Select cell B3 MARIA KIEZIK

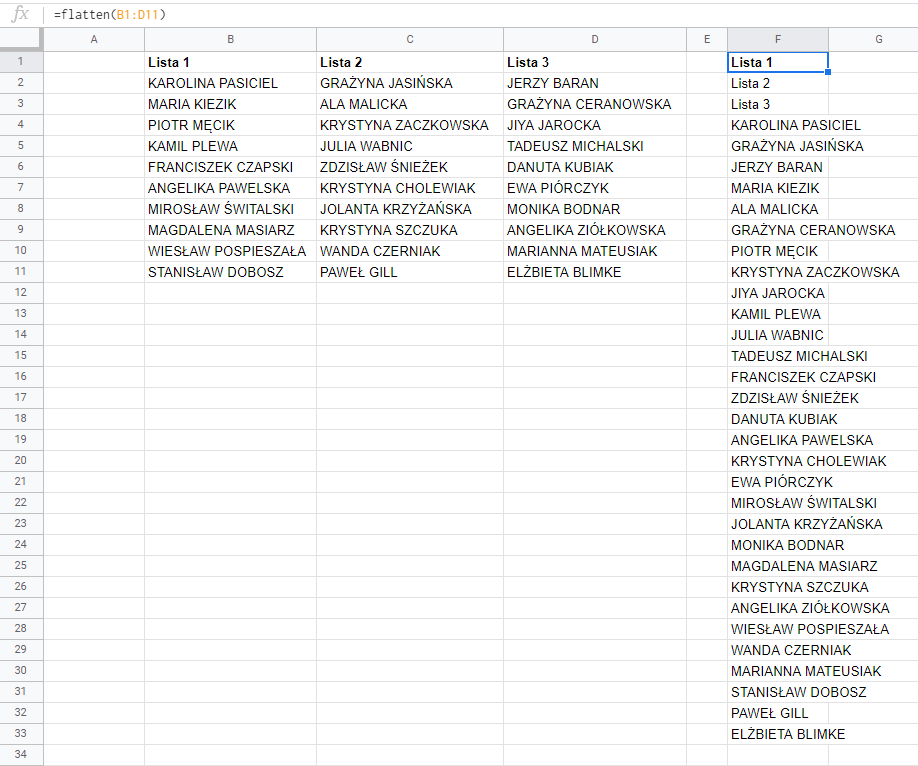coord(230,104)
